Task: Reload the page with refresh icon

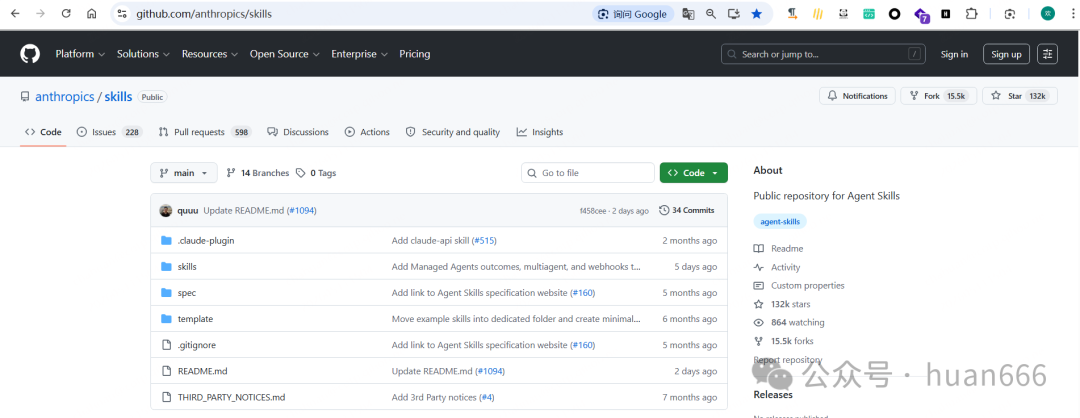Action: pyautogui.click(x=66, y=14)
